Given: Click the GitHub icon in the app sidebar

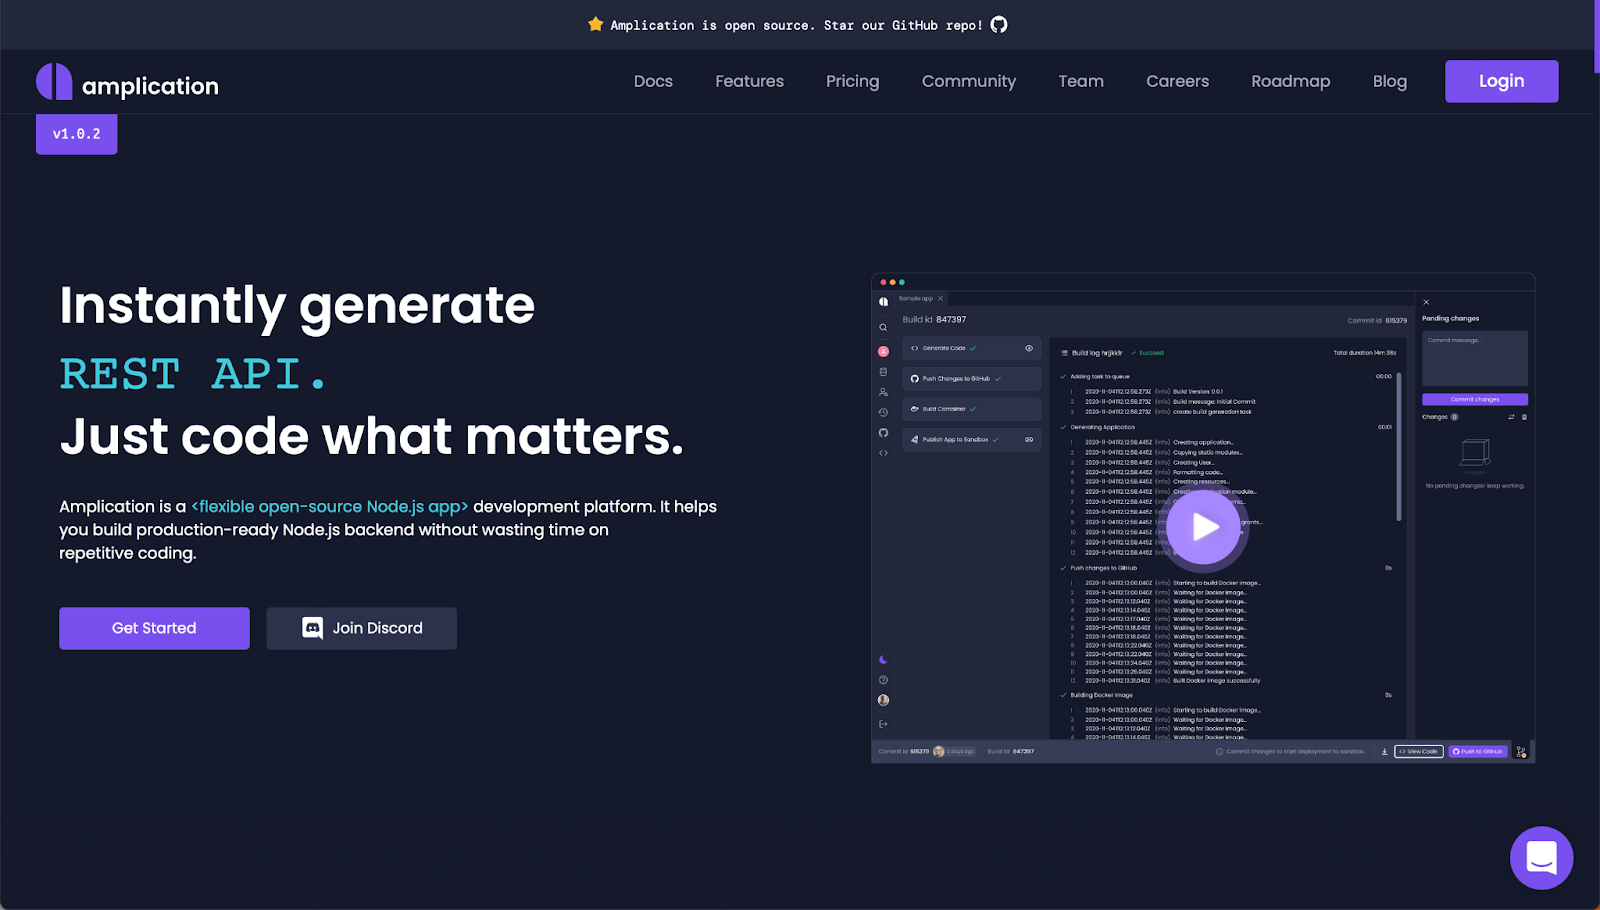Looking at the screenshot, I should click(x=883, y=433).
